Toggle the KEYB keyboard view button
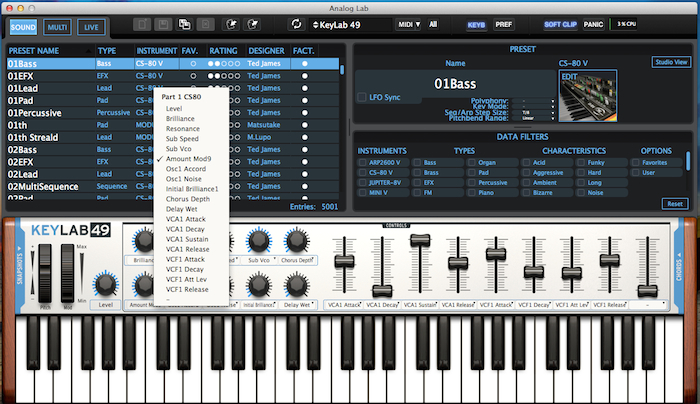Screen dimensions: 700x404 (476, 25)
